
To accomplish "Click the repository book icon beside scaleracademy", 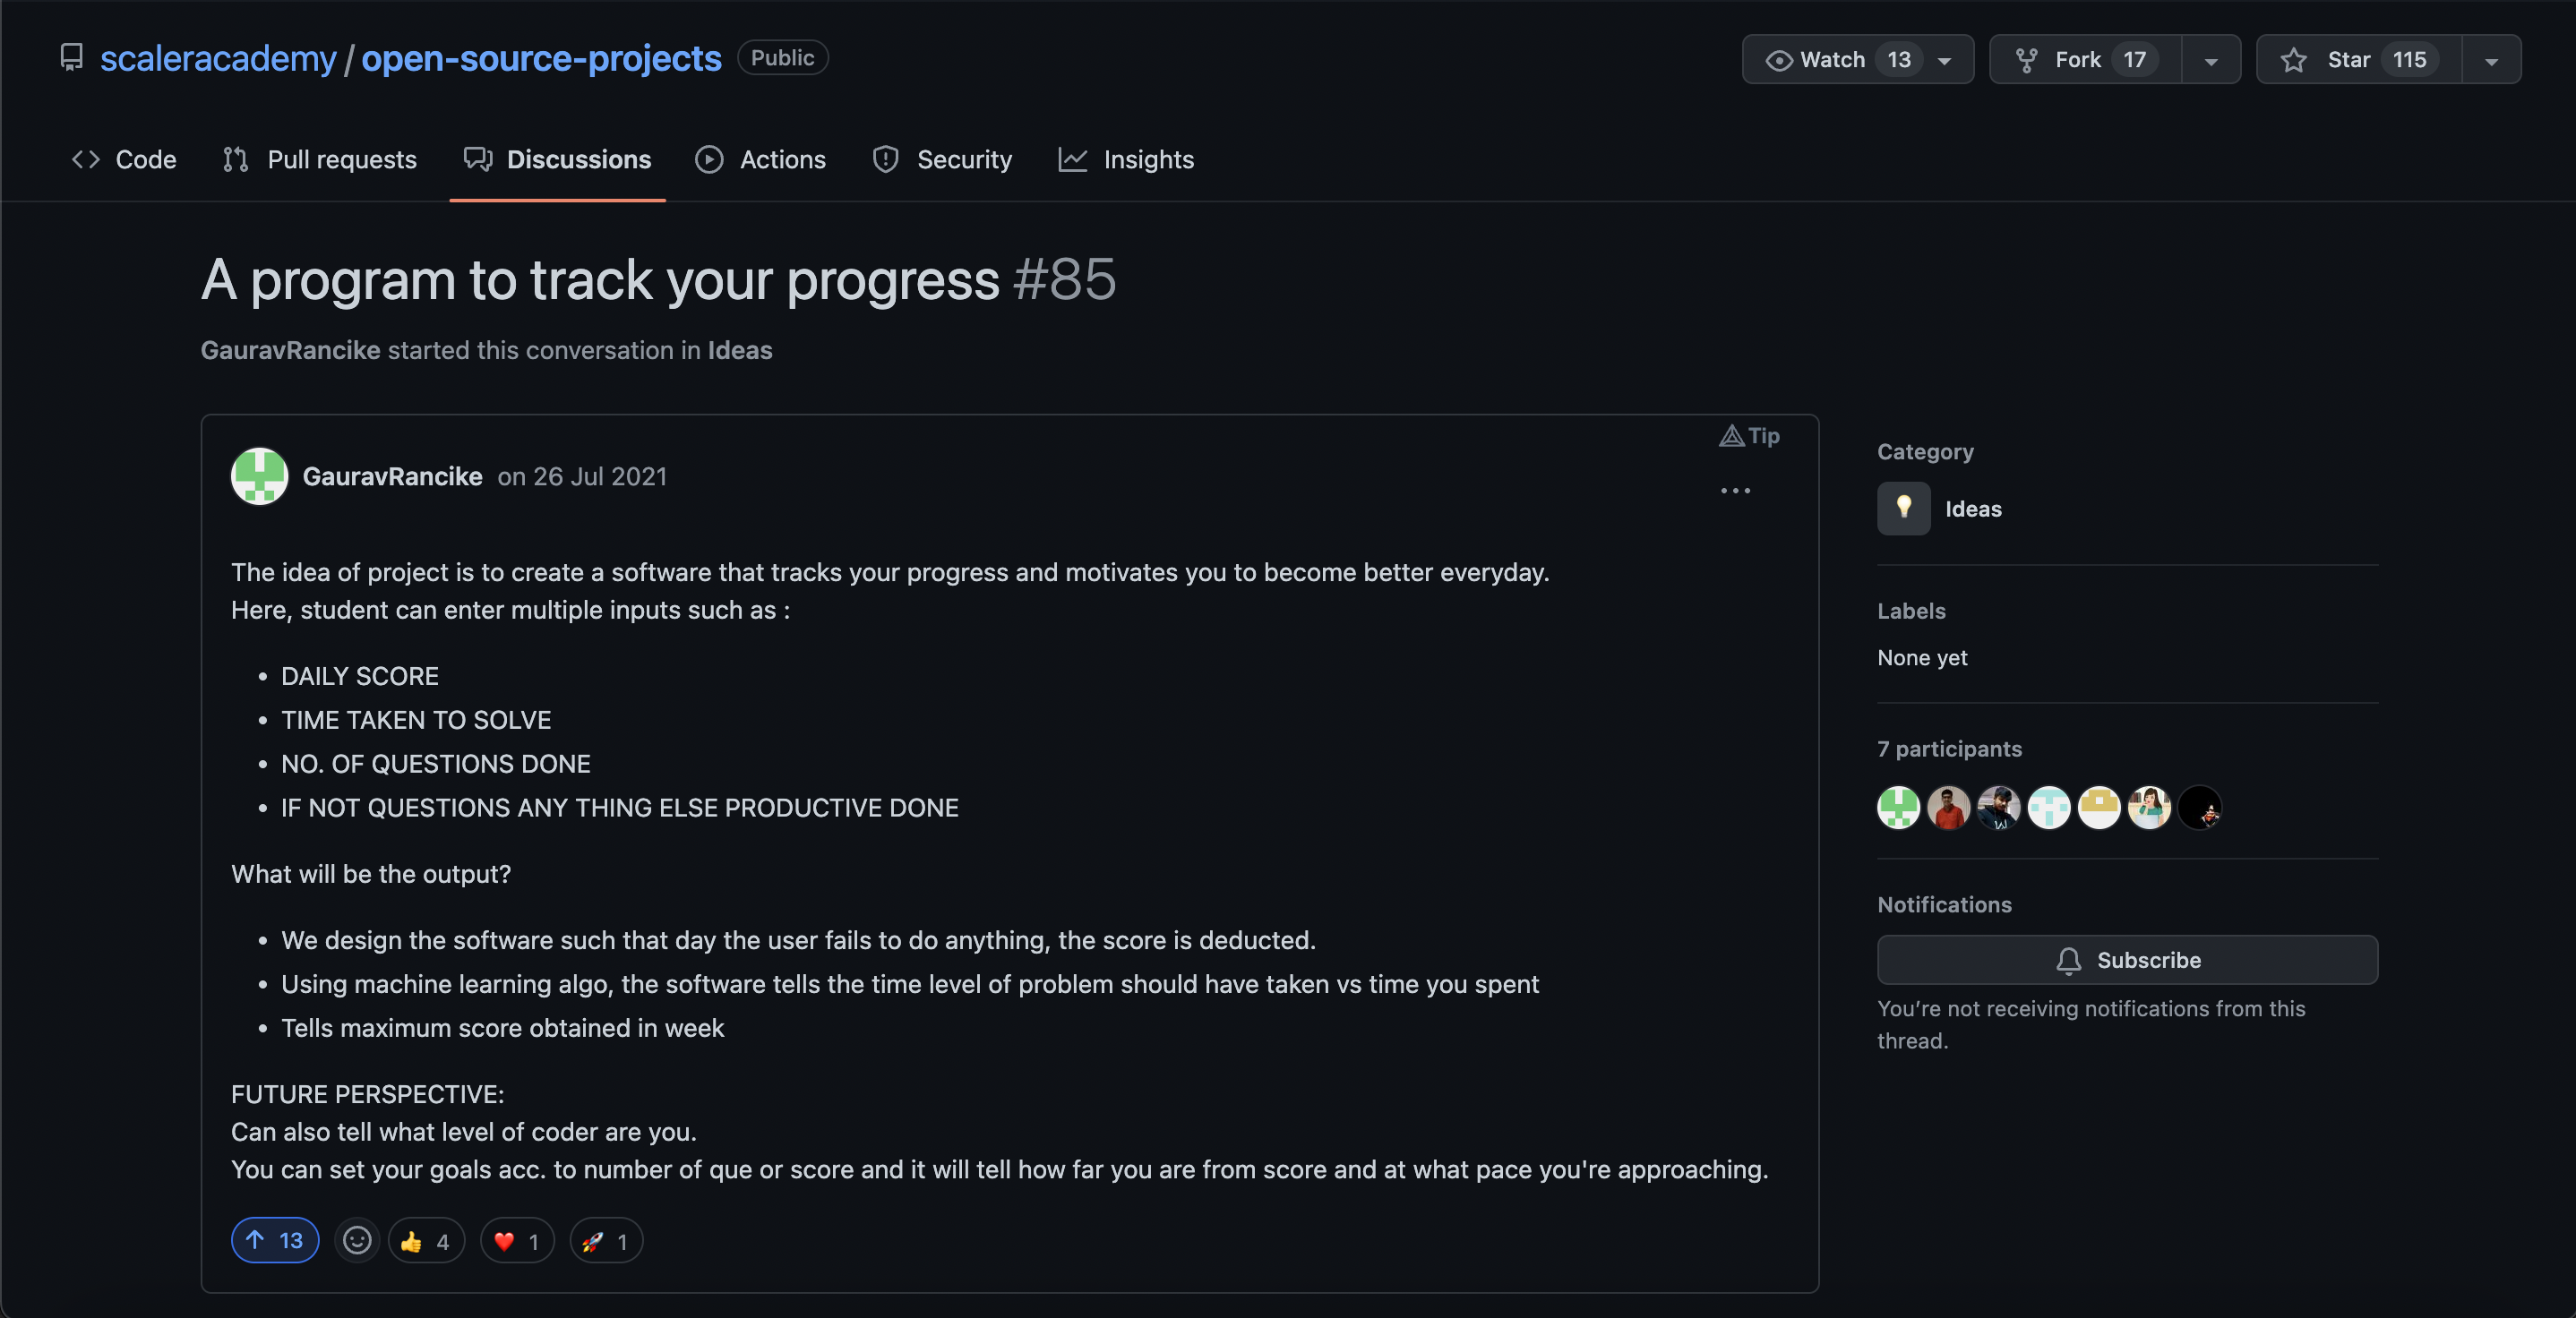I will tap(71, 57).
